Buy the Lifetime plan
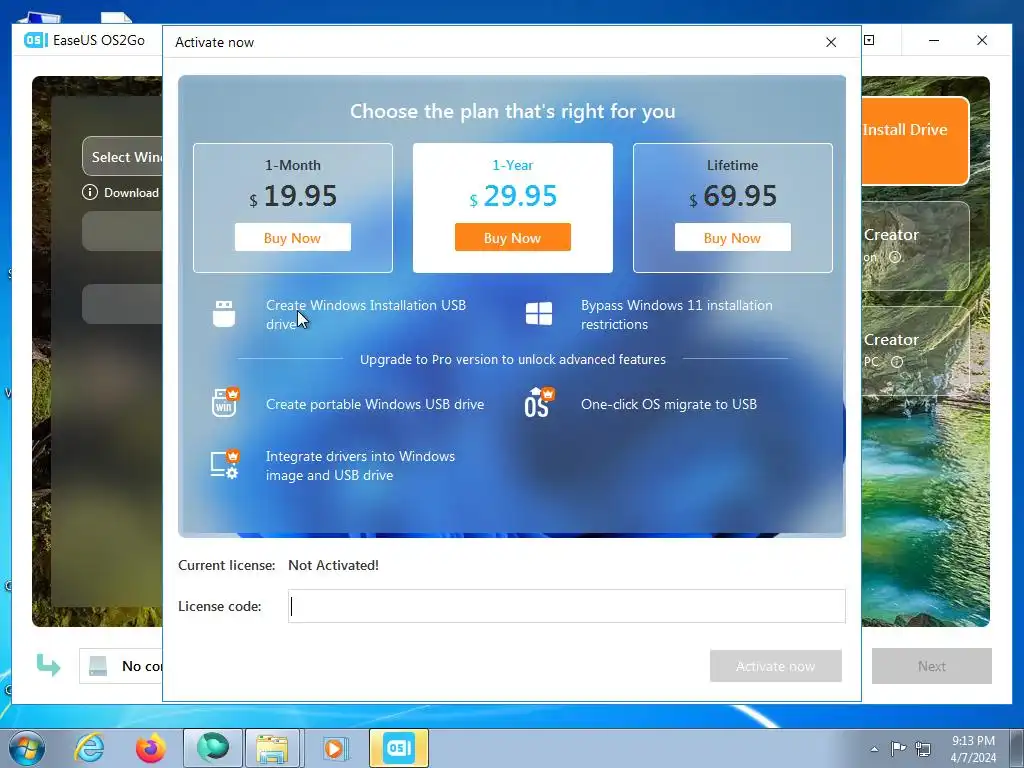 point(732,238)
